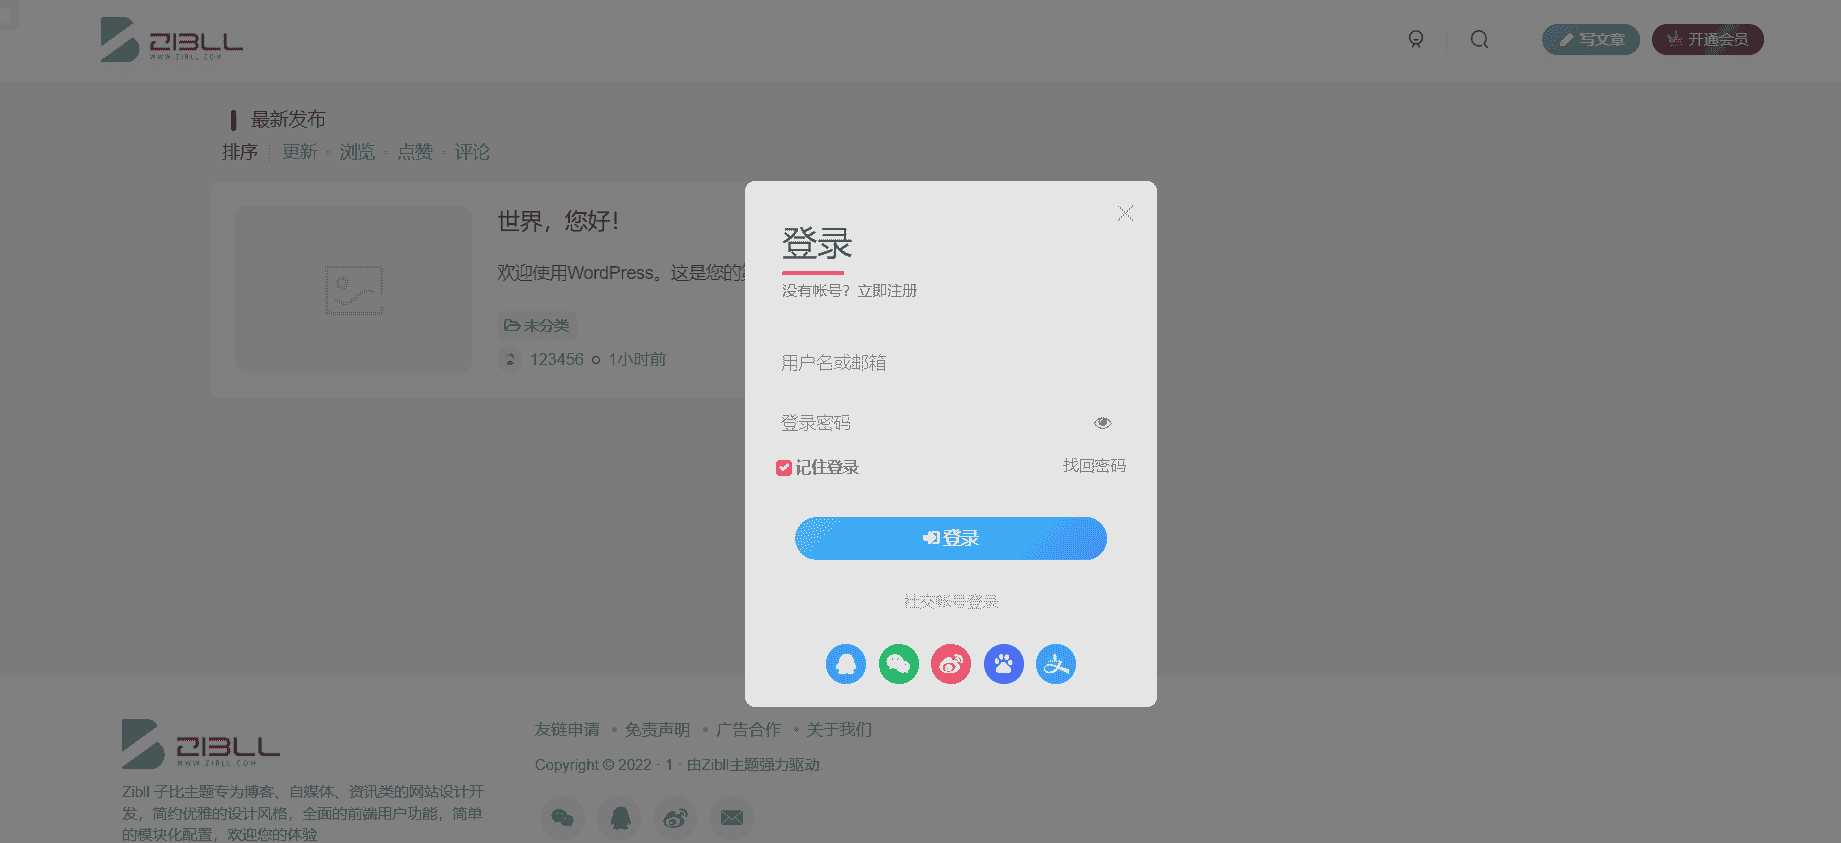The height and width of the screenshot is (843, 1841).
Task: Click the 未分类 category tag
Action: (x=537, y=325)
